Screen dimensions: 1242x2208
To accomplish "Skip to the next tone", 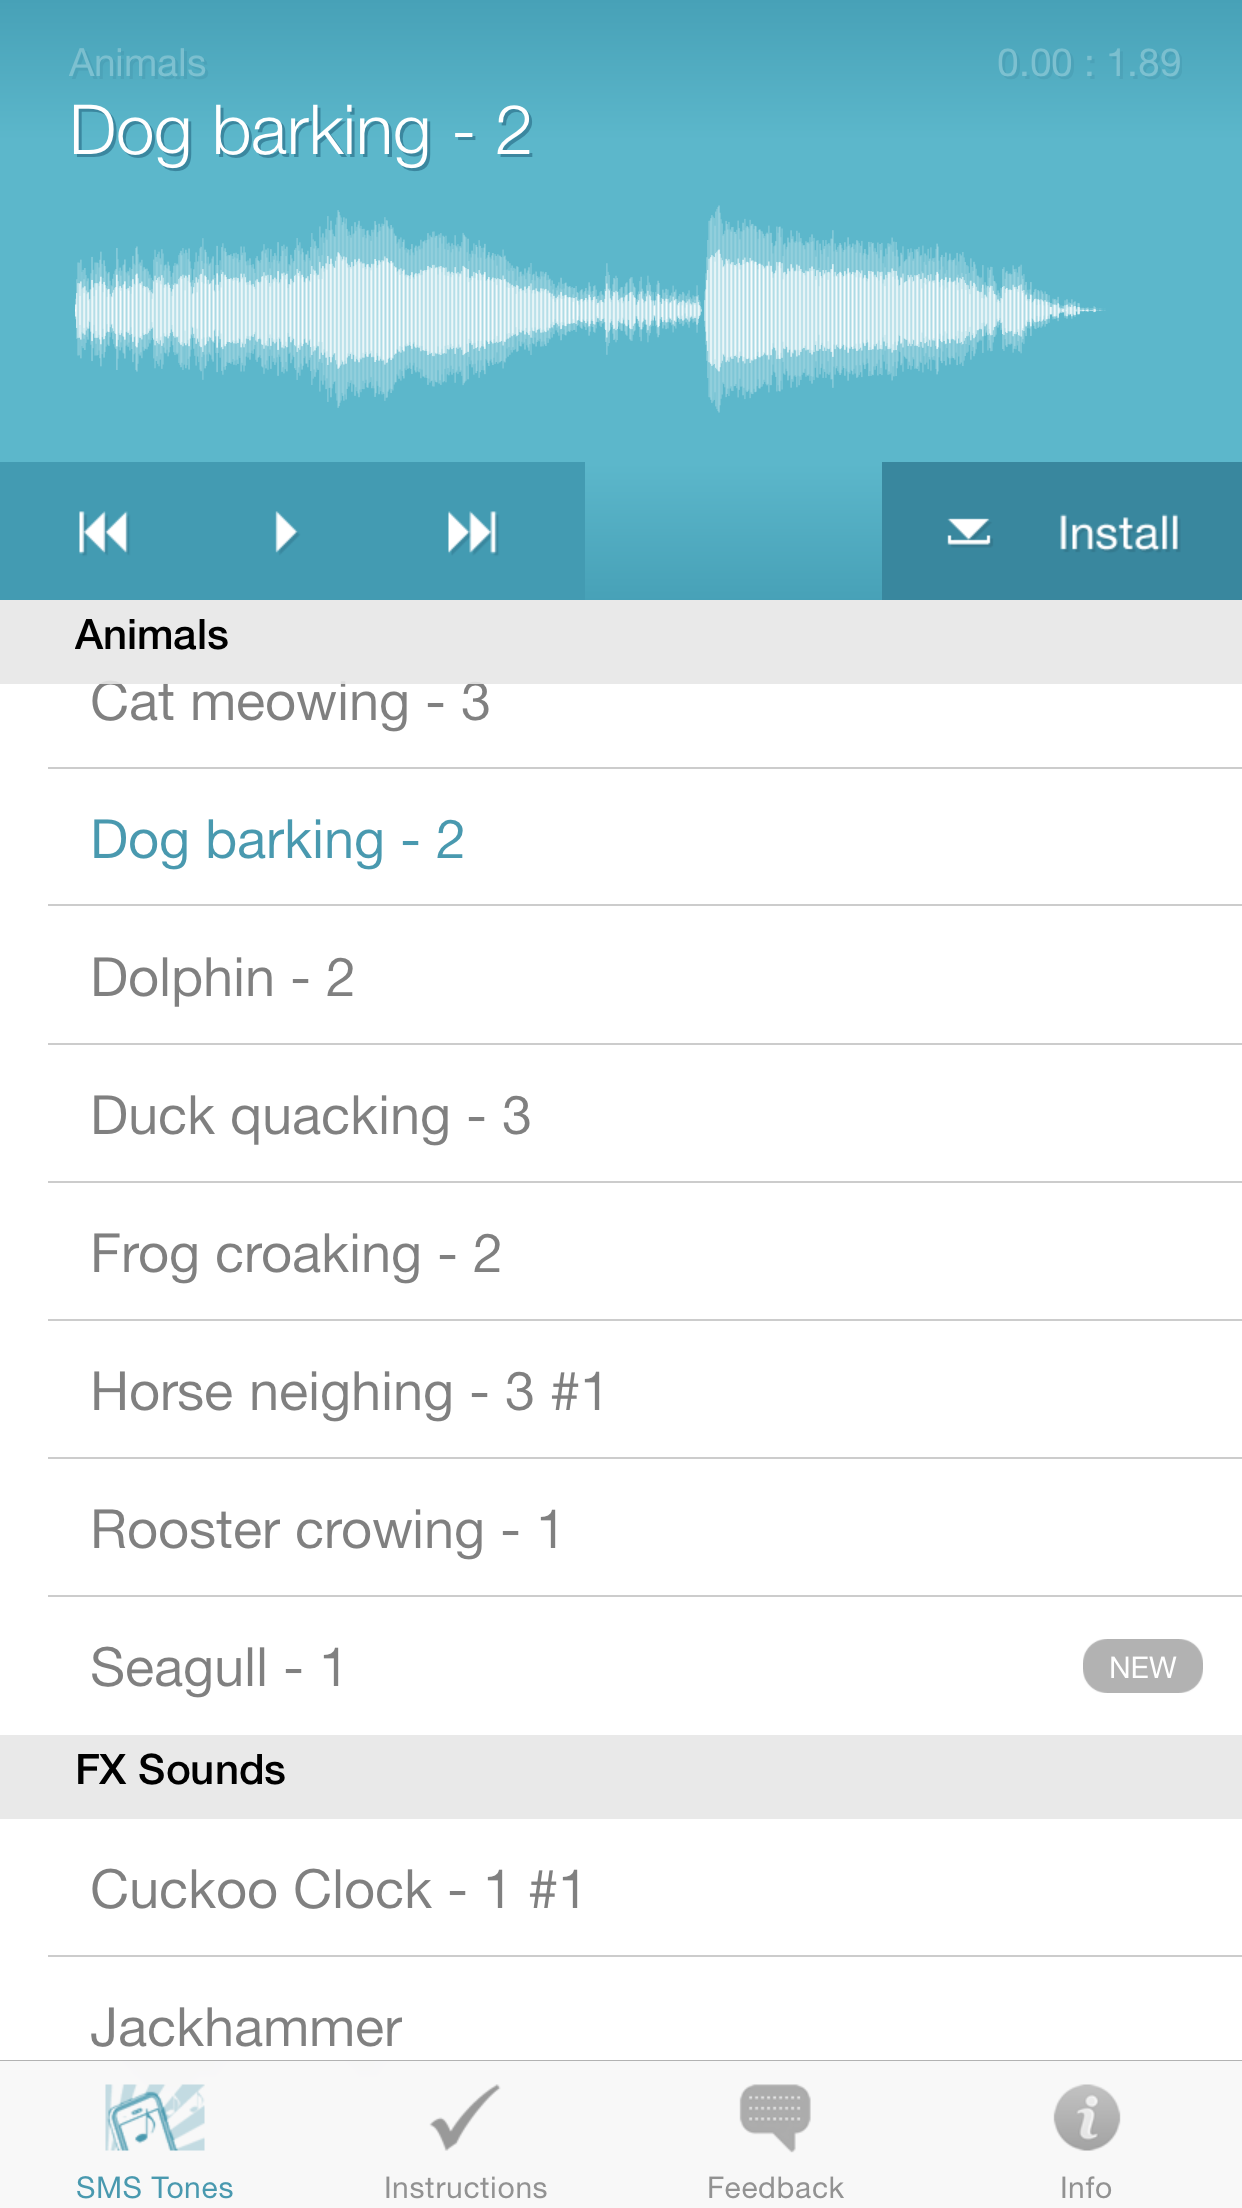I will (x=471, y=532).
